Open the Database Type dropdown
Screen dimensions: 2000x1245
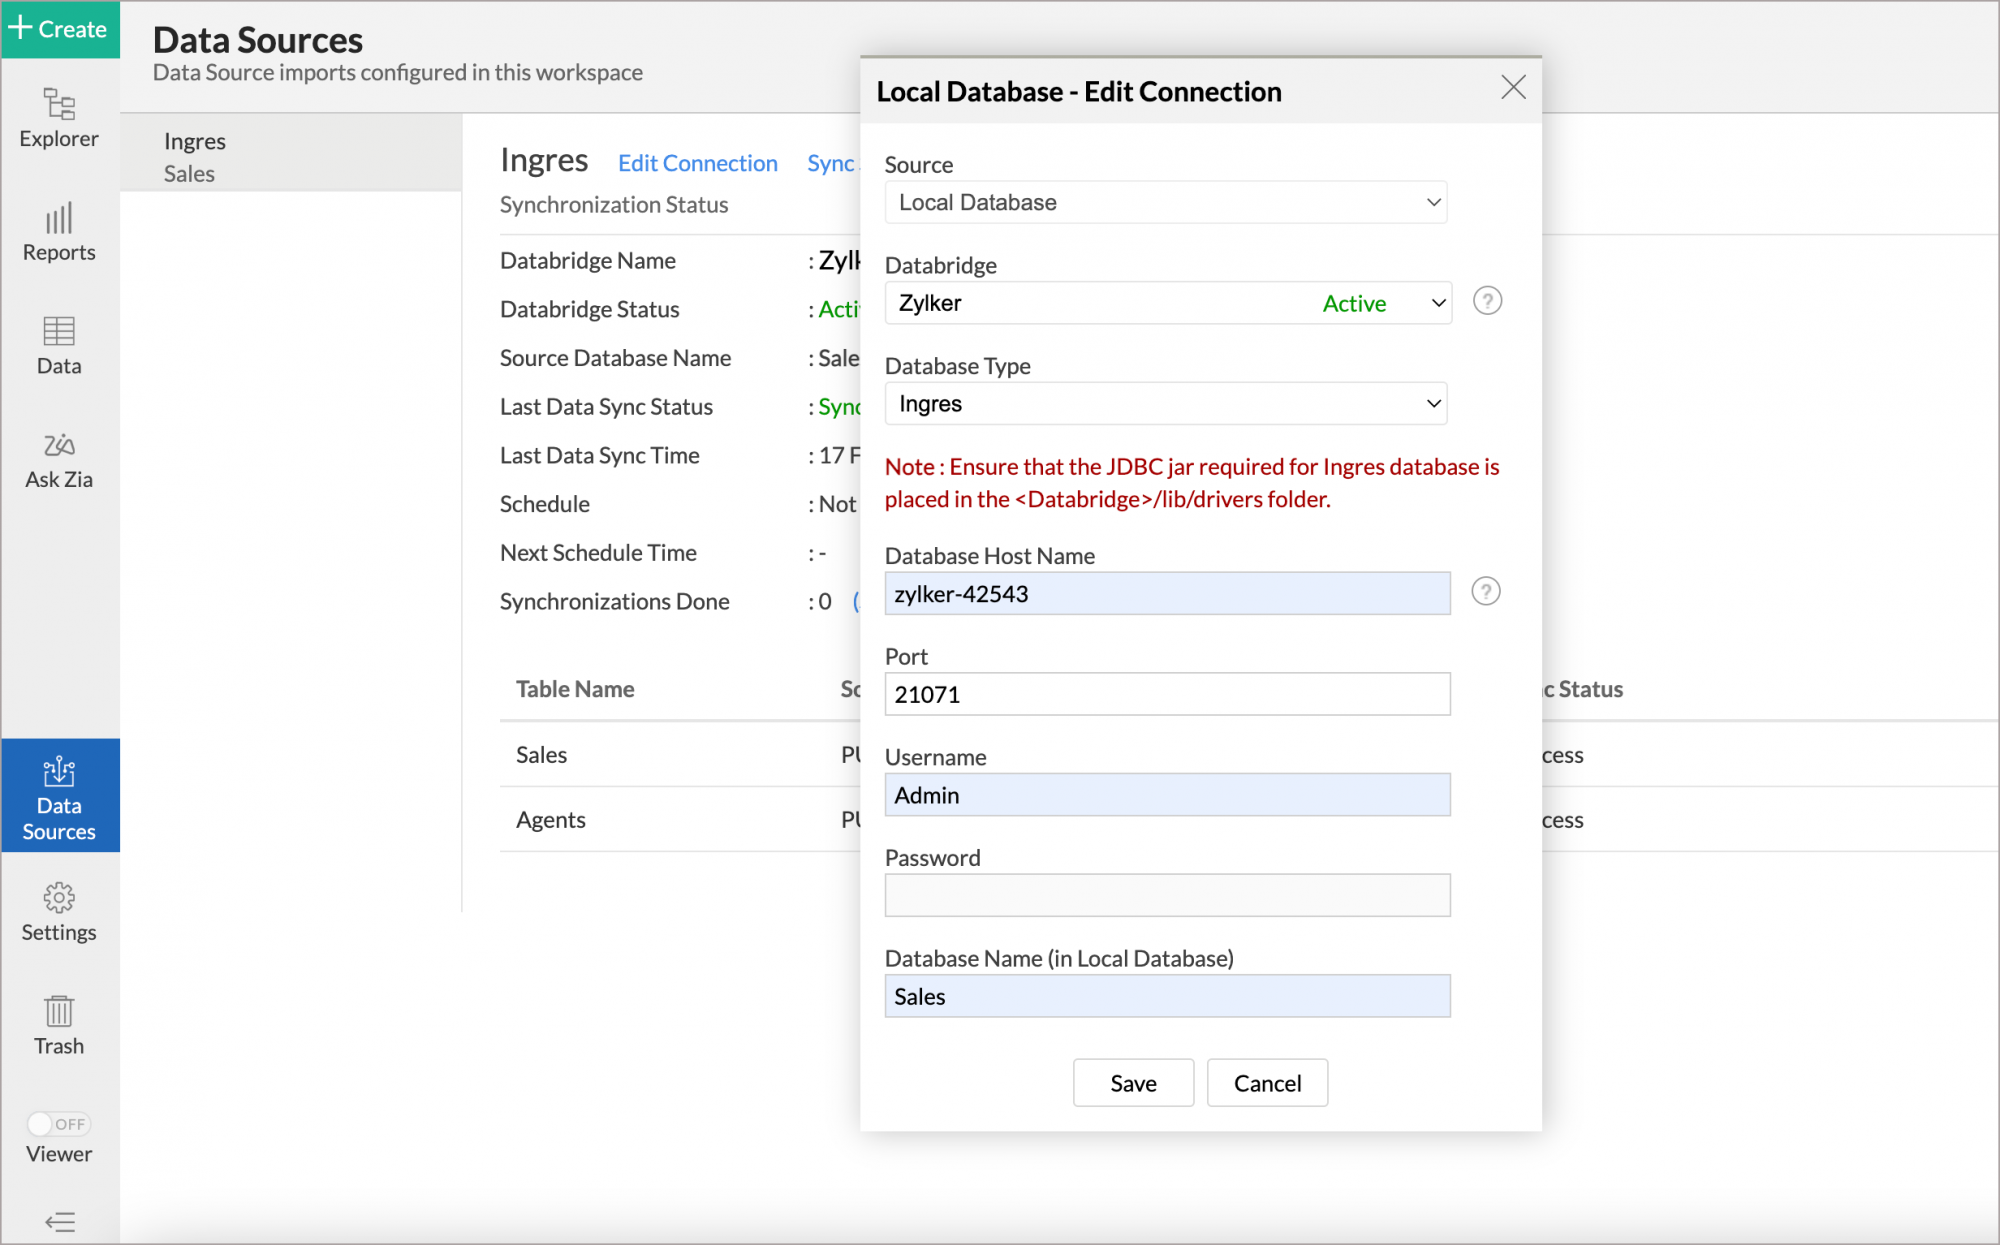[1165, 403]
